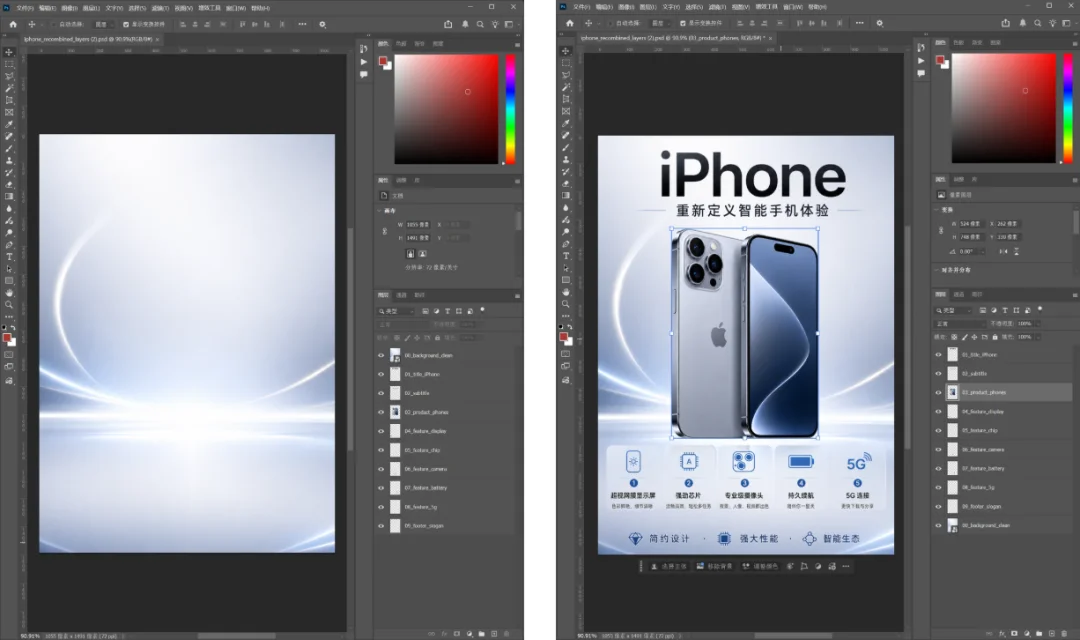
Task: Select the Spot Healing Brush in right window
Action: (565, 135)
